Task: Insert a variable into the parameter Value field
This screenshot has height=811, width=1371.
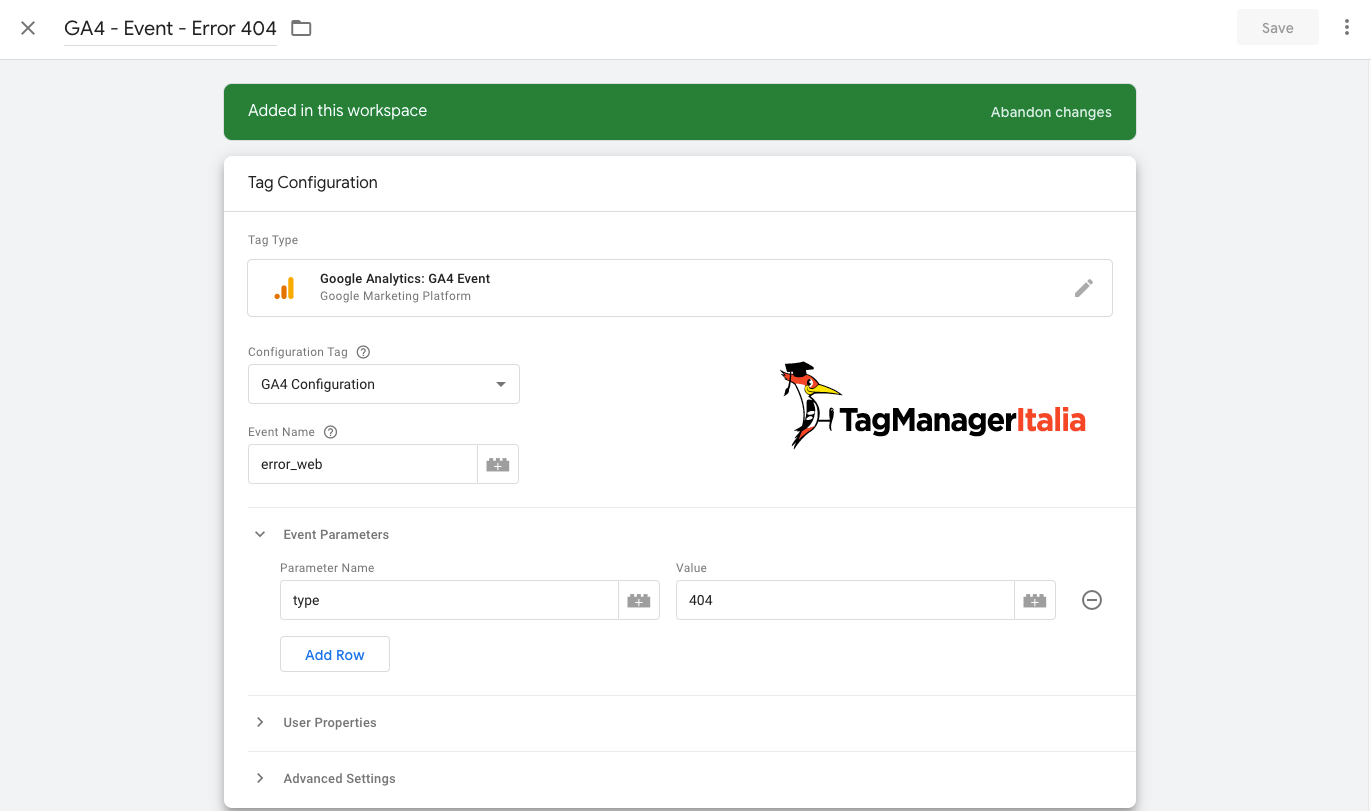Action: (1035, 600)
